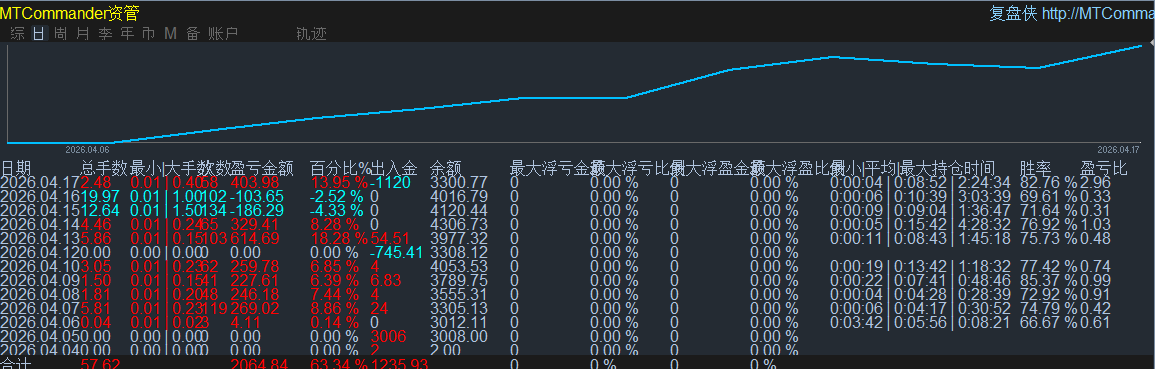Click the total lots 57.62
The width and height of the screenshot is (1155, 369).
click(100, 364)
